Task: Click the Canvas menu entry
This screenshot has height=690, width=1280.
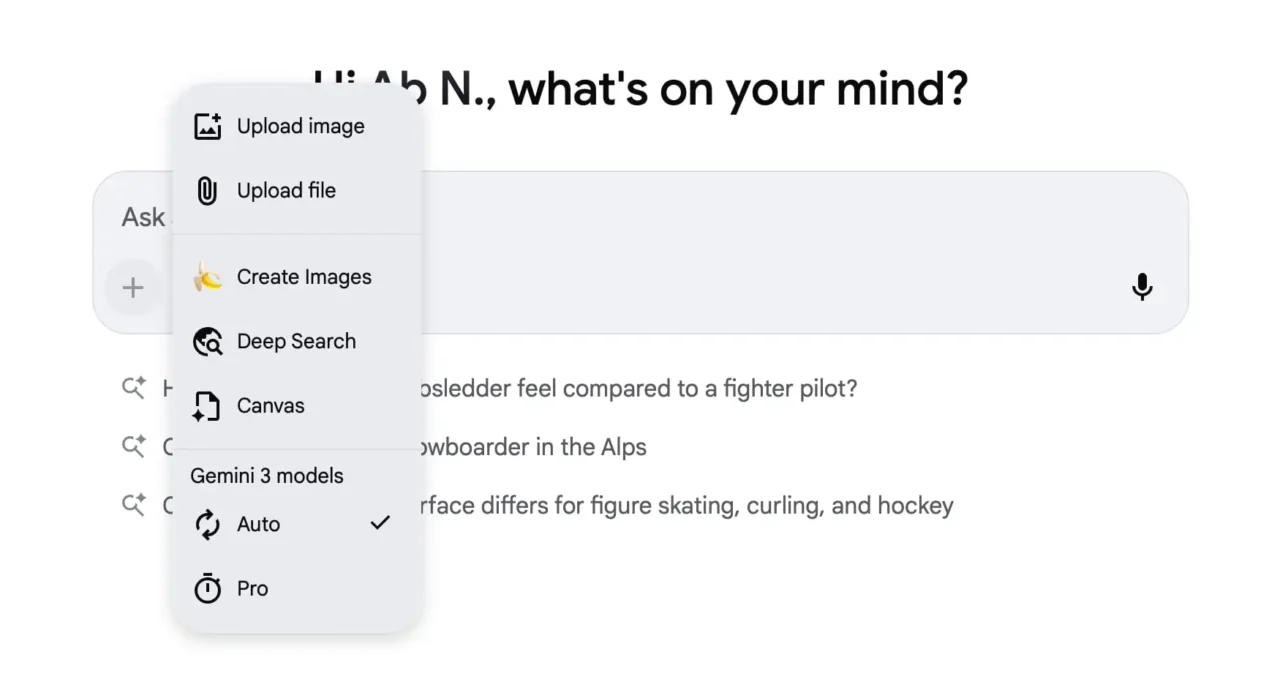Action: coord(270,405)
